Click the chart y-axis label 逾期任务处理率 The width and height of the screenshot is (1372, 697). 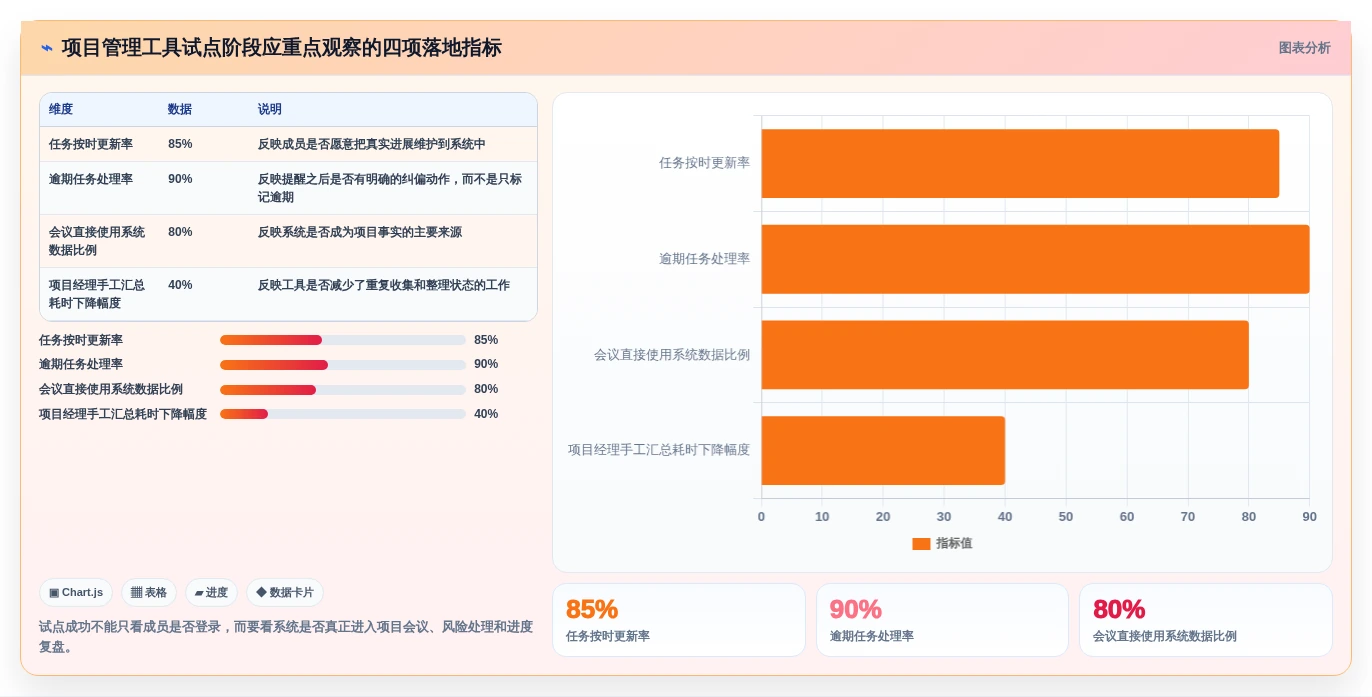coord(704,259)
